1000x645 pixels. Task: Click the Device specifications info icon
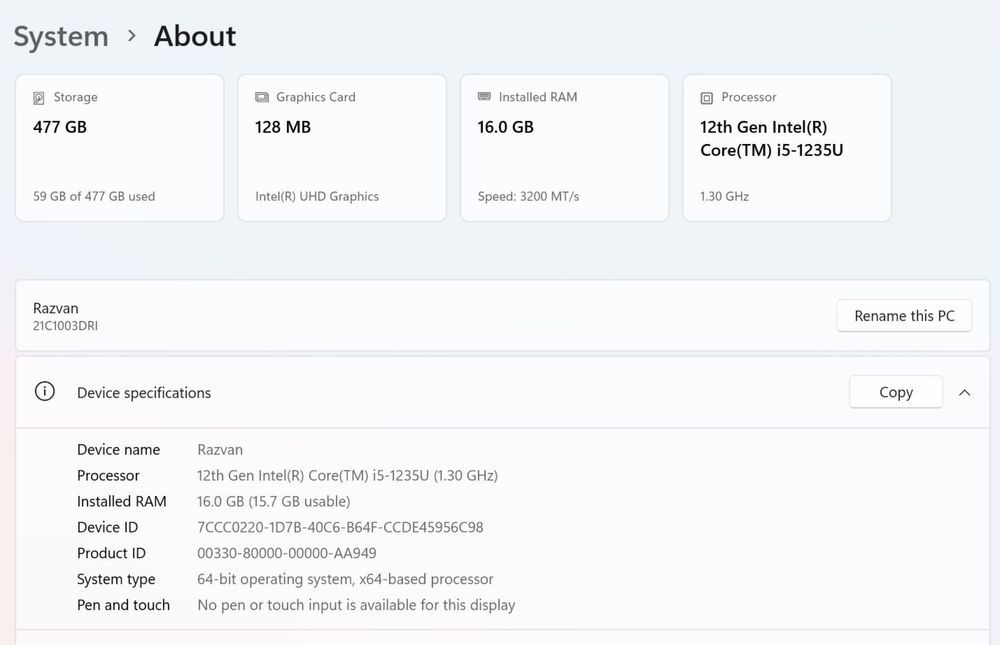pos(45,392)
